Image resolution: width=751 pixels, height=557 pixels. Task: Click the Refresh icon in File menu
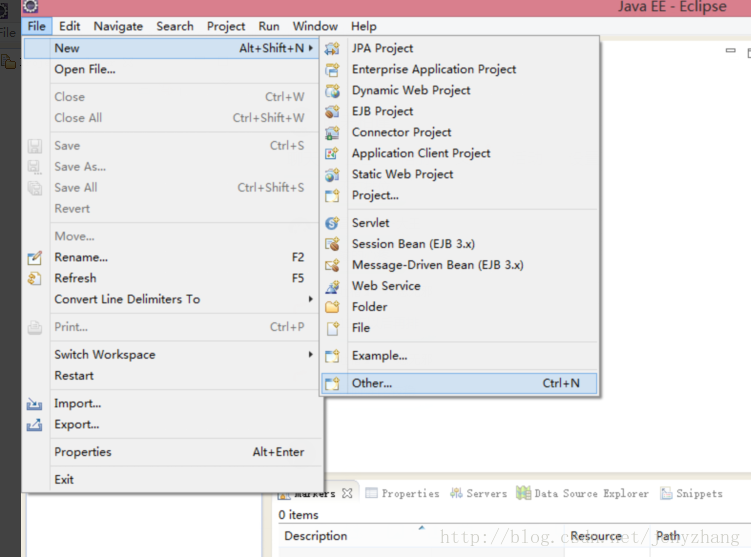34,279
